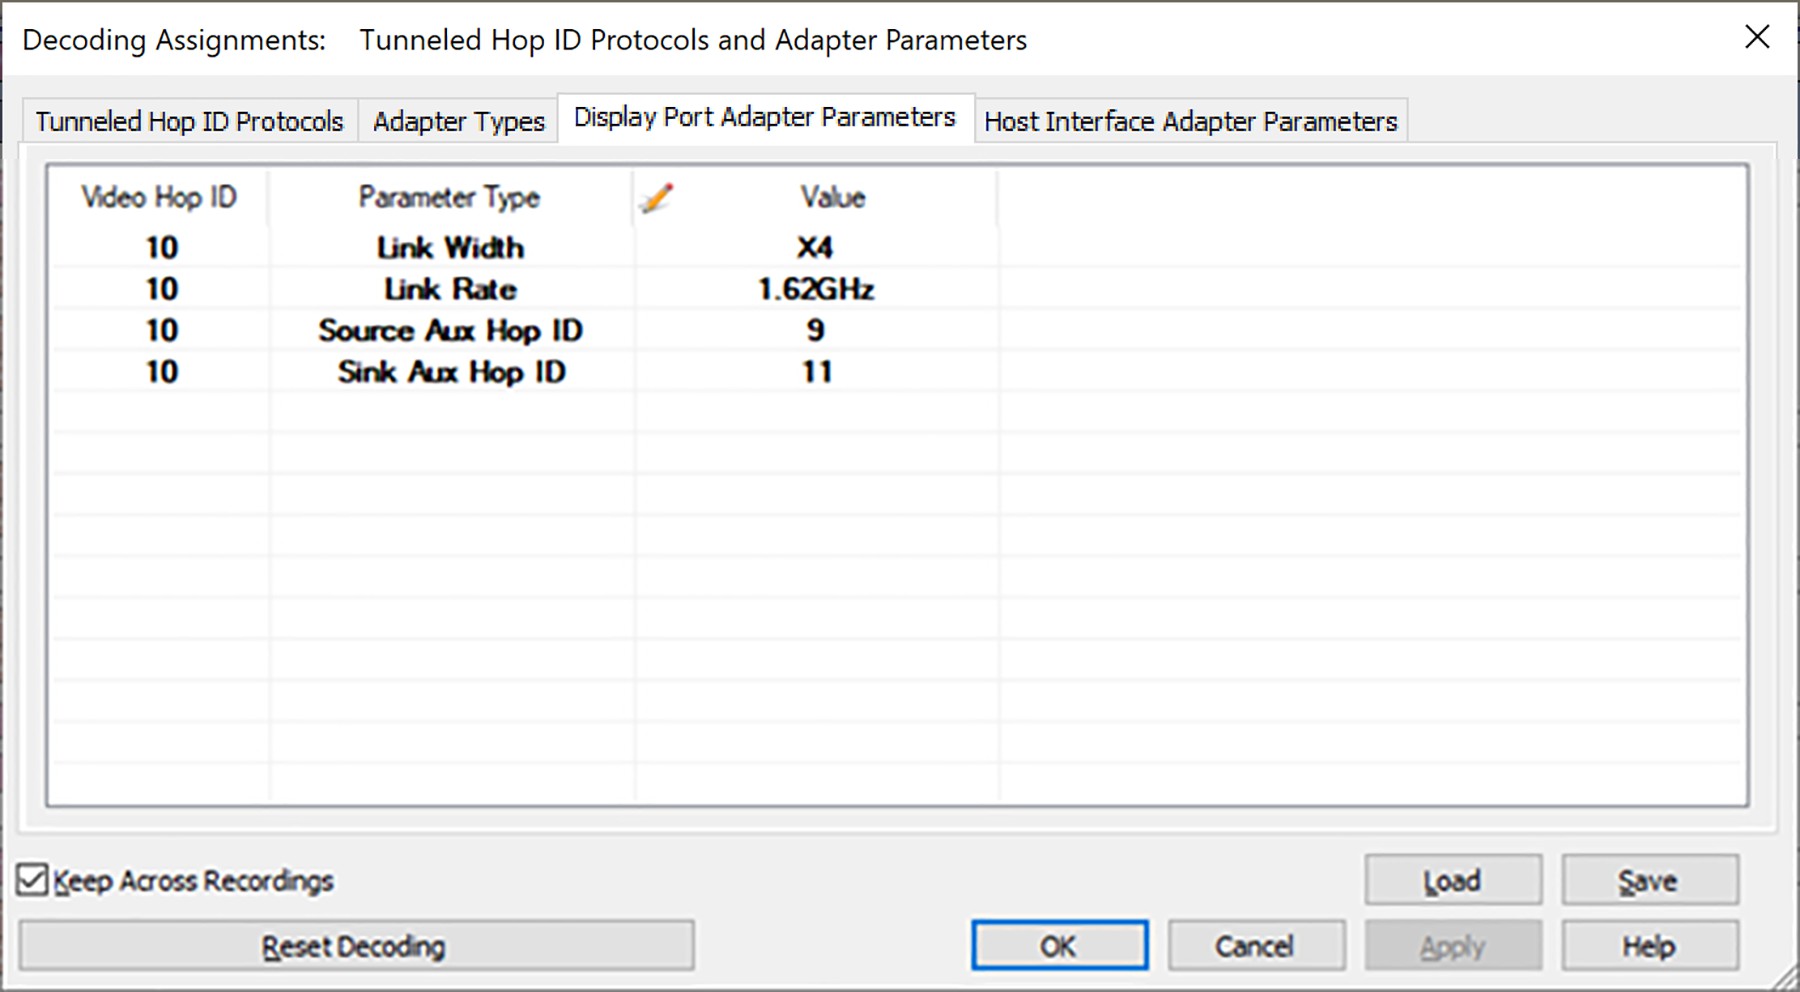Click the Reset Decoding button
Screen dimensions: 1800x992
356,945
